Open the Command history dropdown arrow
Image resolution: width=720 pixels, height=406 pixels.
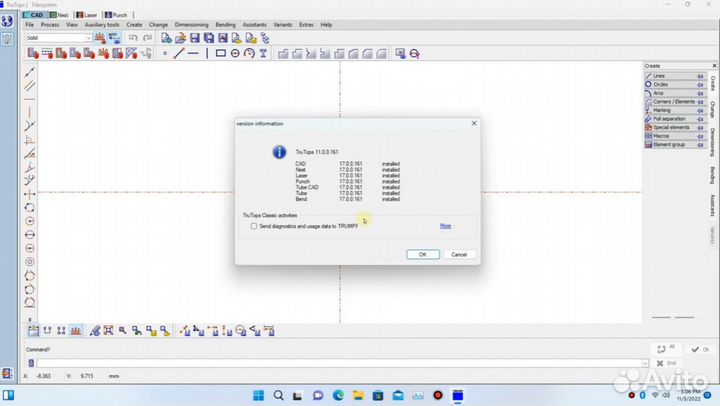click(645, 363)
